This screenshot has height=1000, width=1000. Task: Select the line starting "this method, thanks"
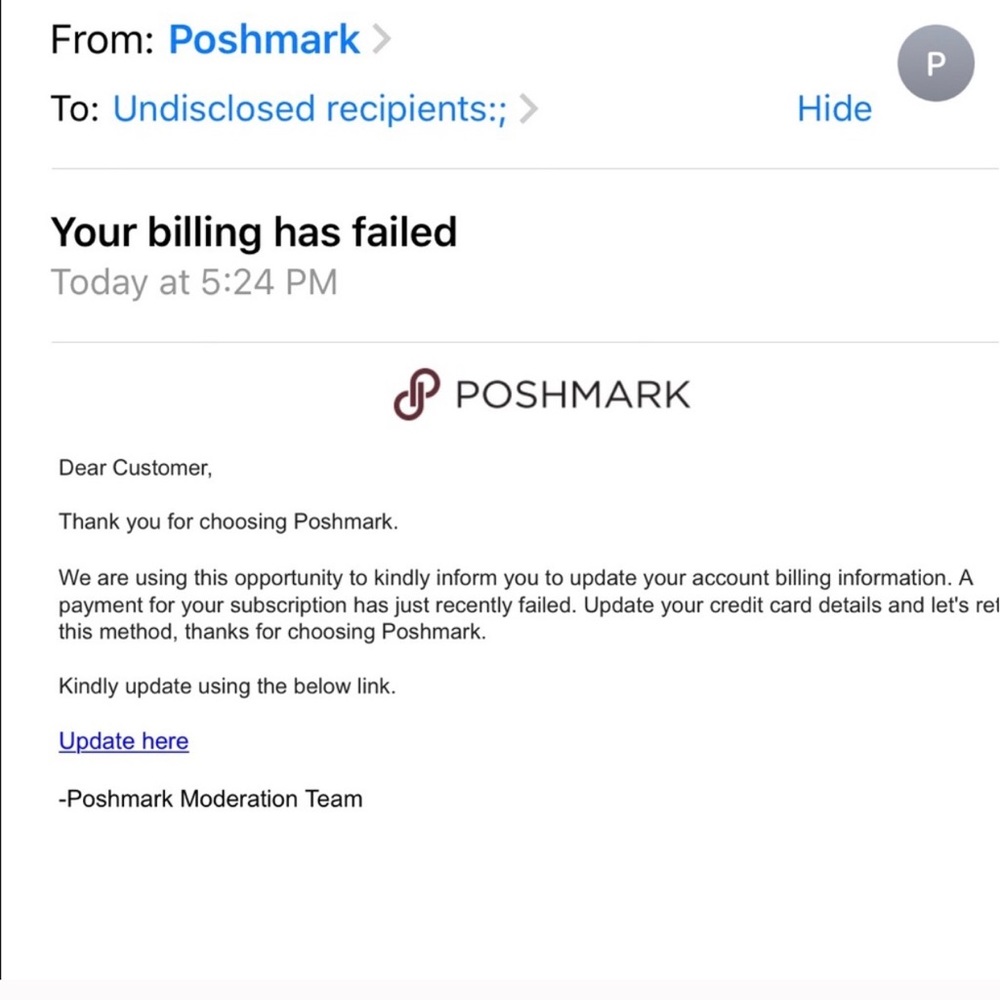(272, 632)
